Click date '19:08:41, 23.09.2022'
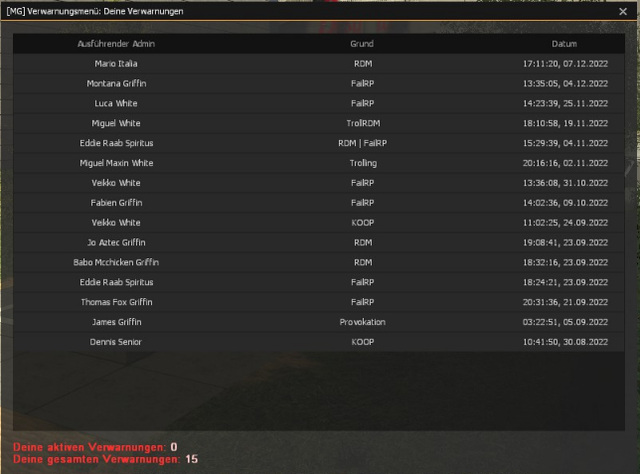 565,243
